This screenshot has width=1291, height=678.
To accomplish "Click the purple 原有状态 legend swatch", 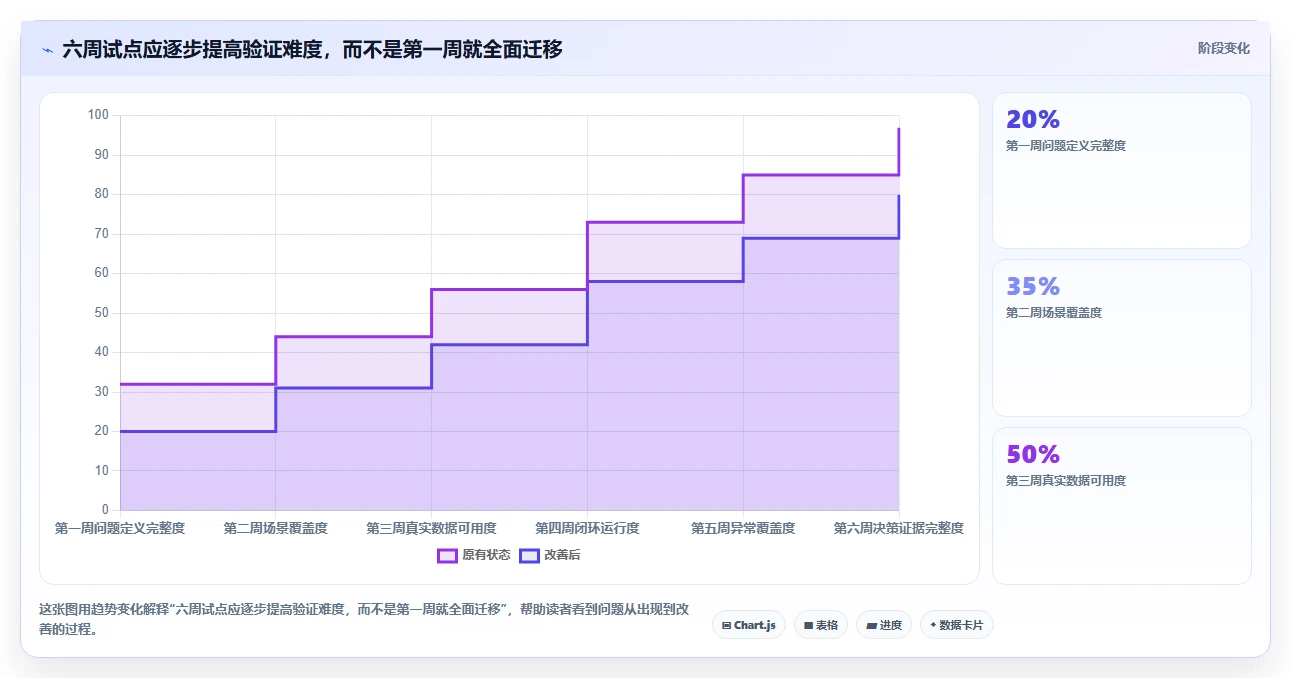I will (x=447, y=555).
